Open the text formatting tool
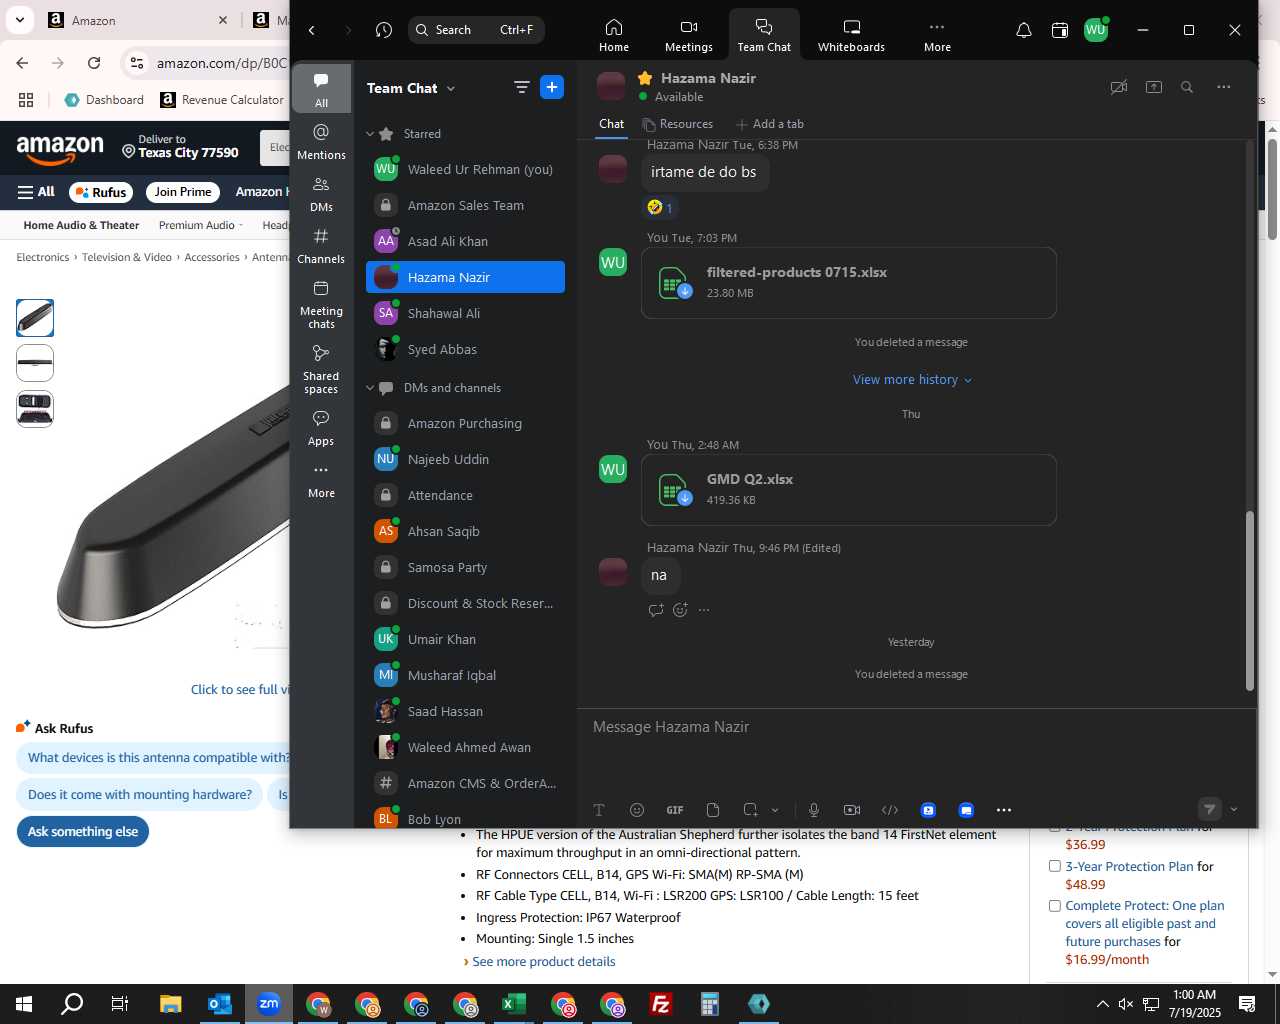This screenshot has width=1280, height=1024. point(599,810)
